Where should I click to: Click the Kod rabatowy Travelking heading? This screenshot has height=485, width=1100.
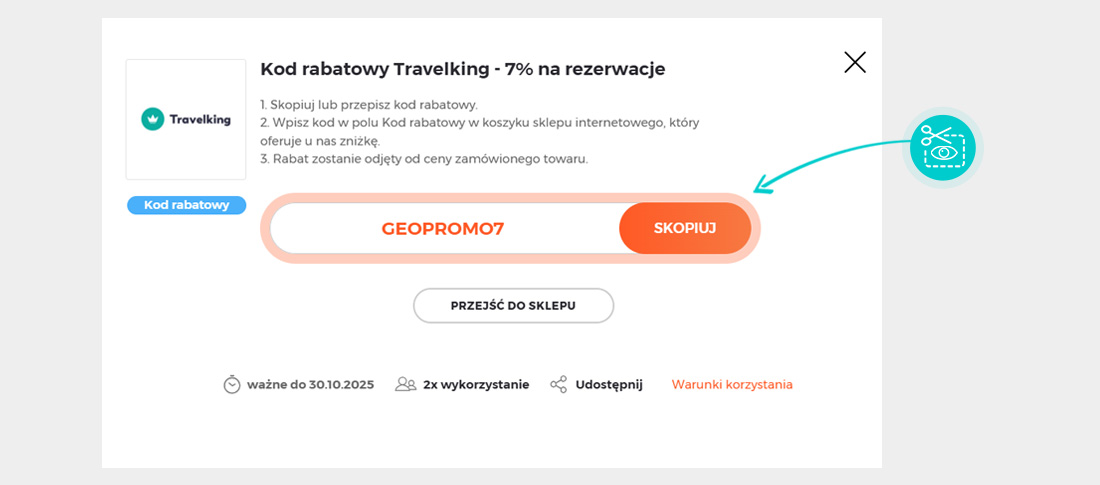pyautogui.click(x=462, y=69)
